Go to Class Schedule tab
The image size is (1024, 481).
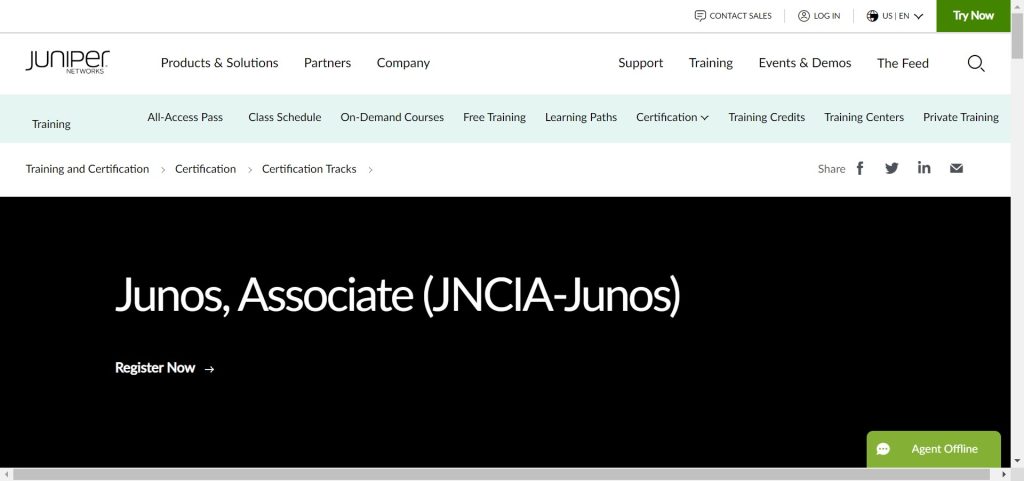pos(285,117)
